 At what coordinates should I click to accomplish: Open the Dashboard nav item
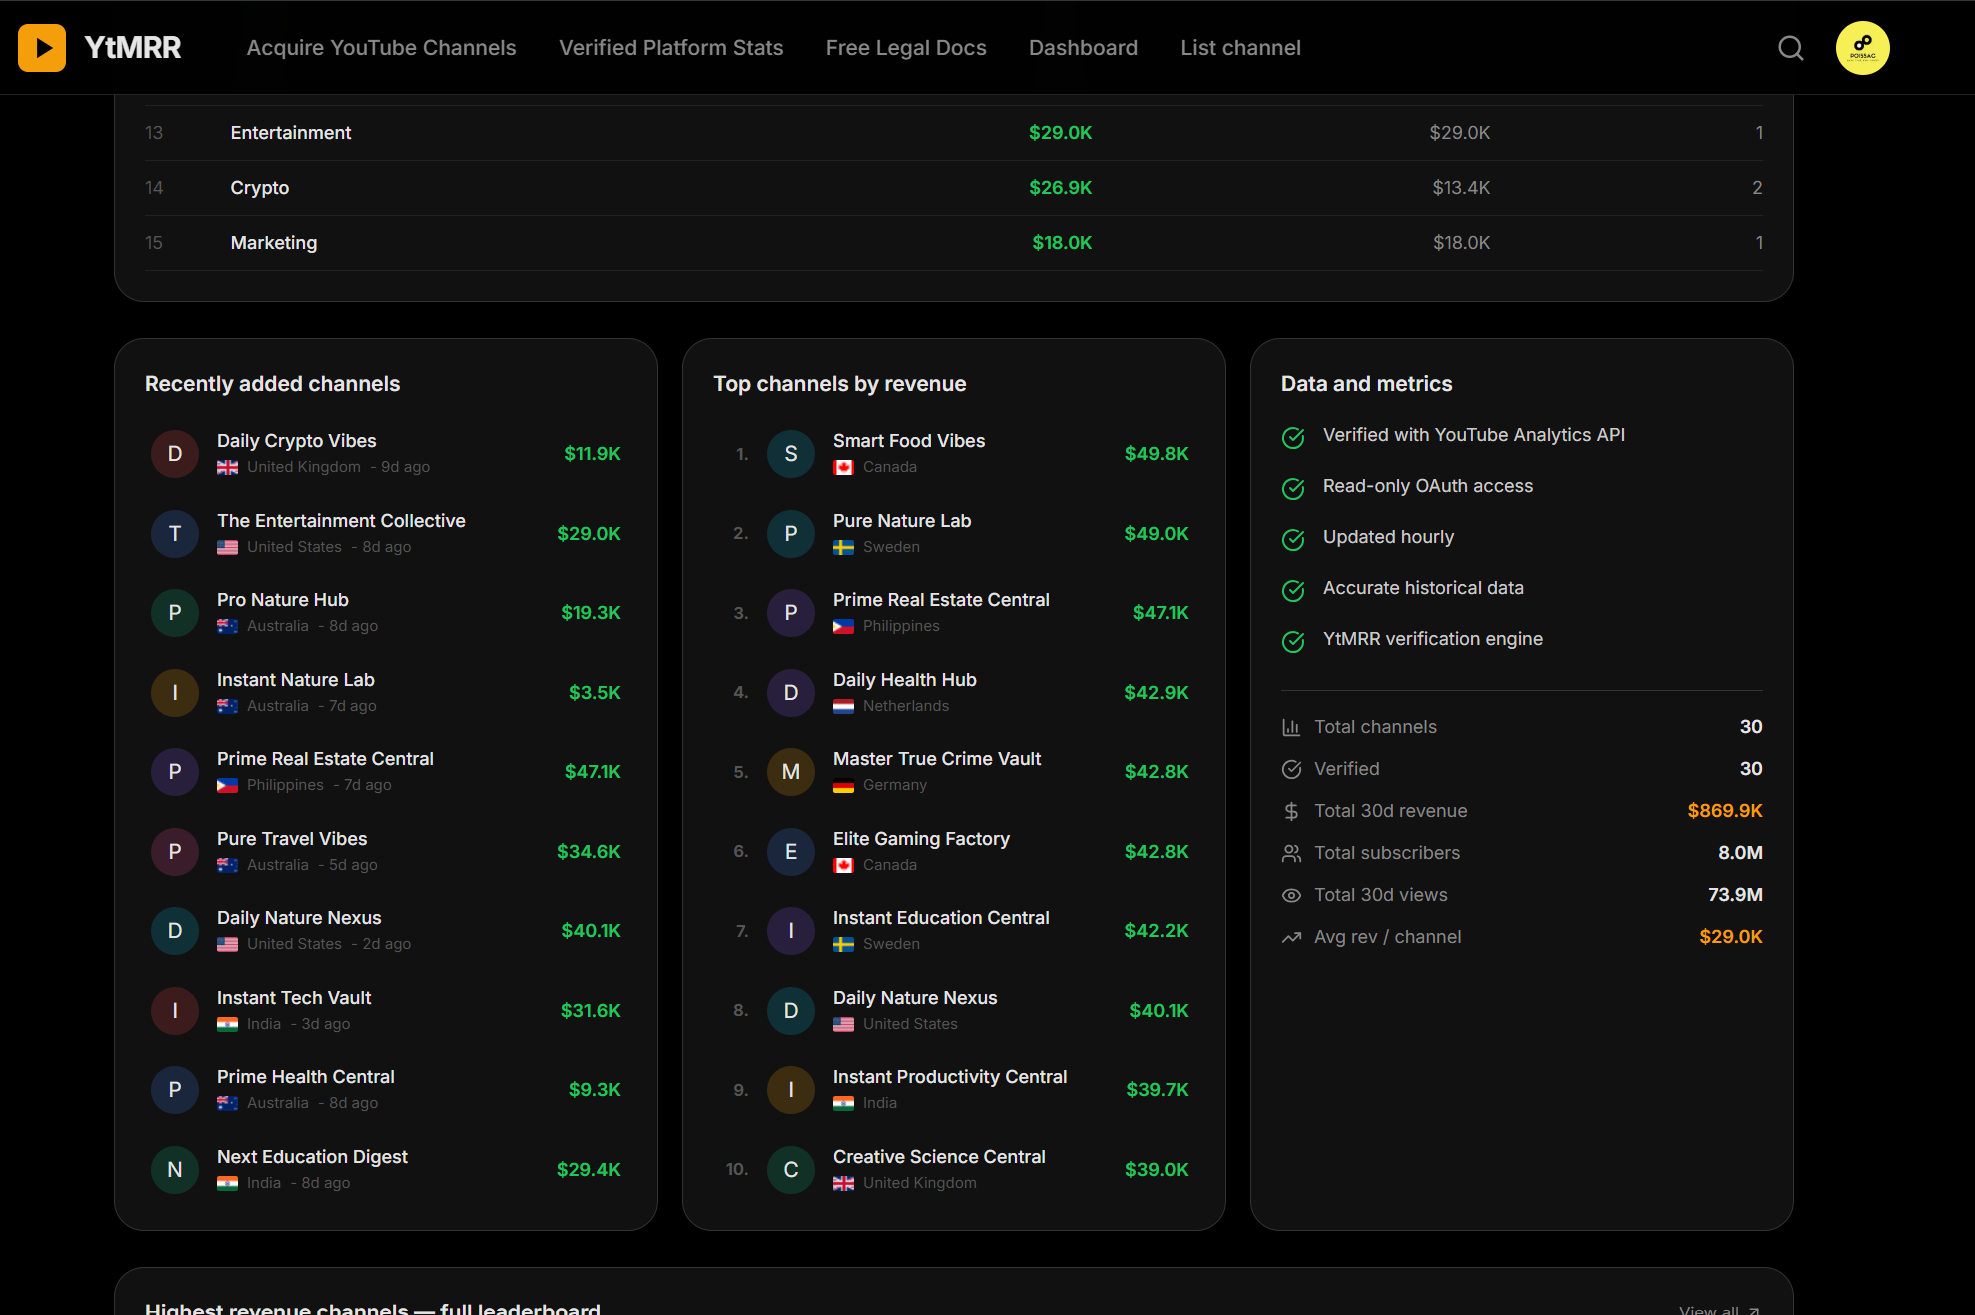pos(1083,48)
